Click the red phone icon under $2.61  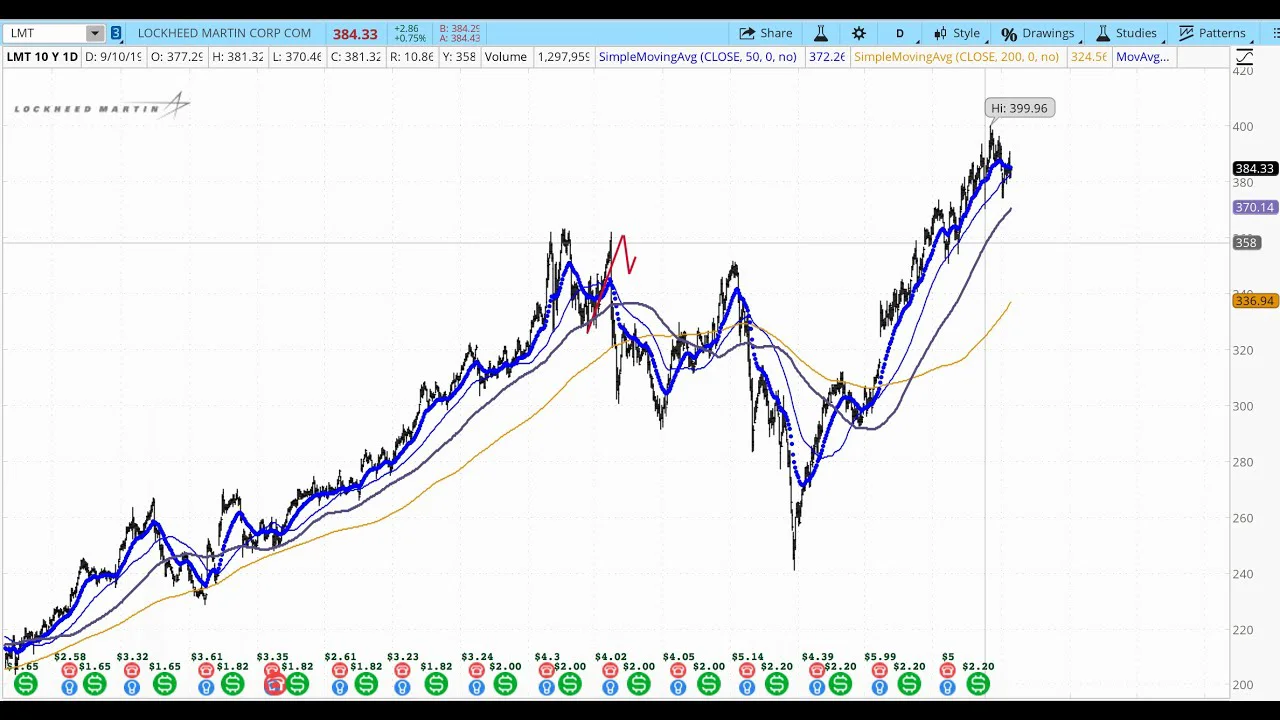(340, 671)
